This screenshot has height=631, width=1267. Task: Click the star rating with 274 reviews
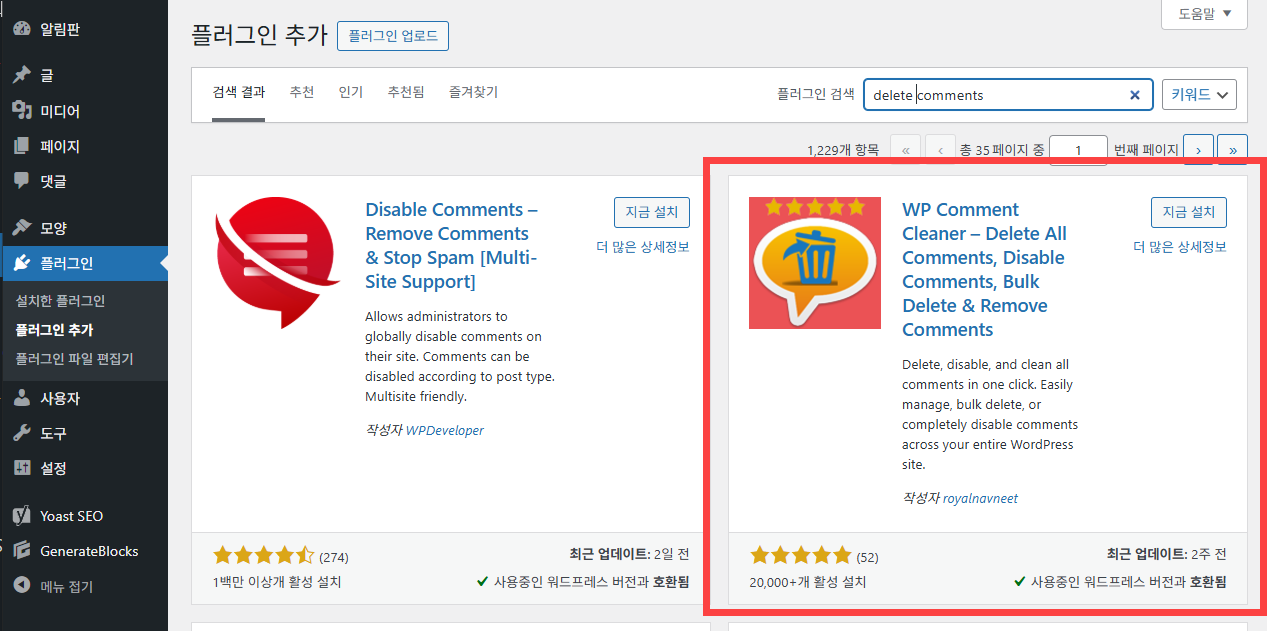[264, 556]
